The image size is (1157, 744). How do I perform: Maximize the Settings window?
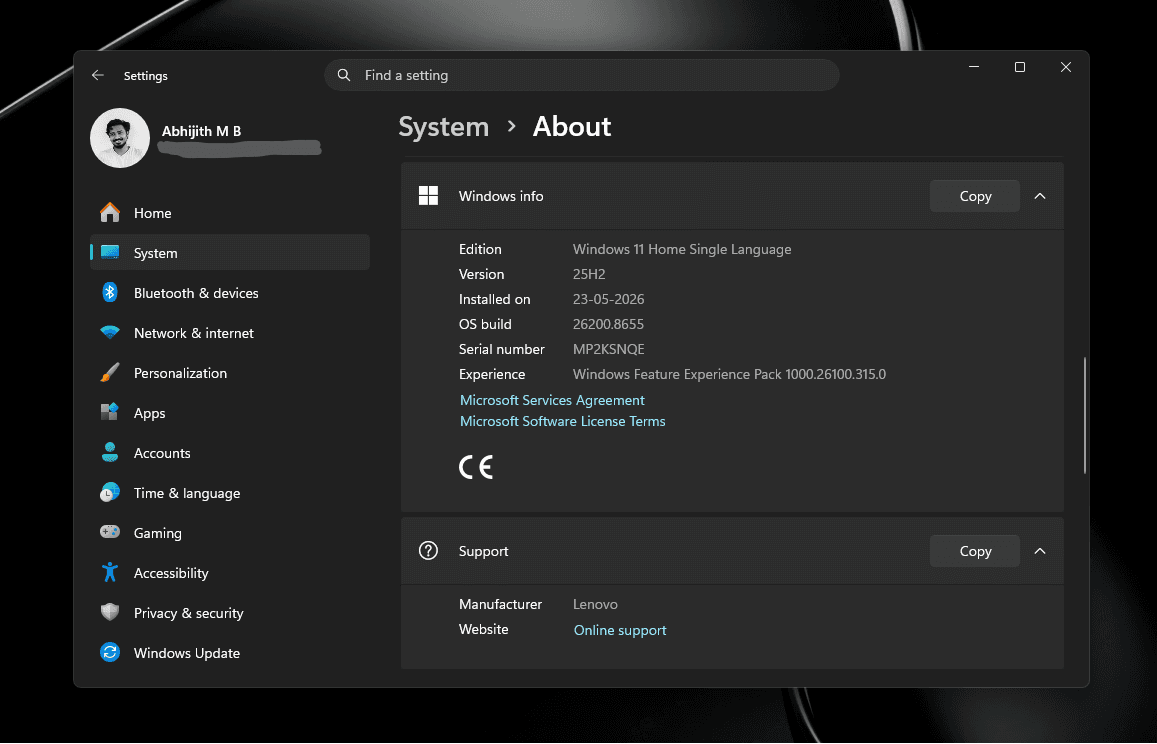click(x=1020, y=66)
